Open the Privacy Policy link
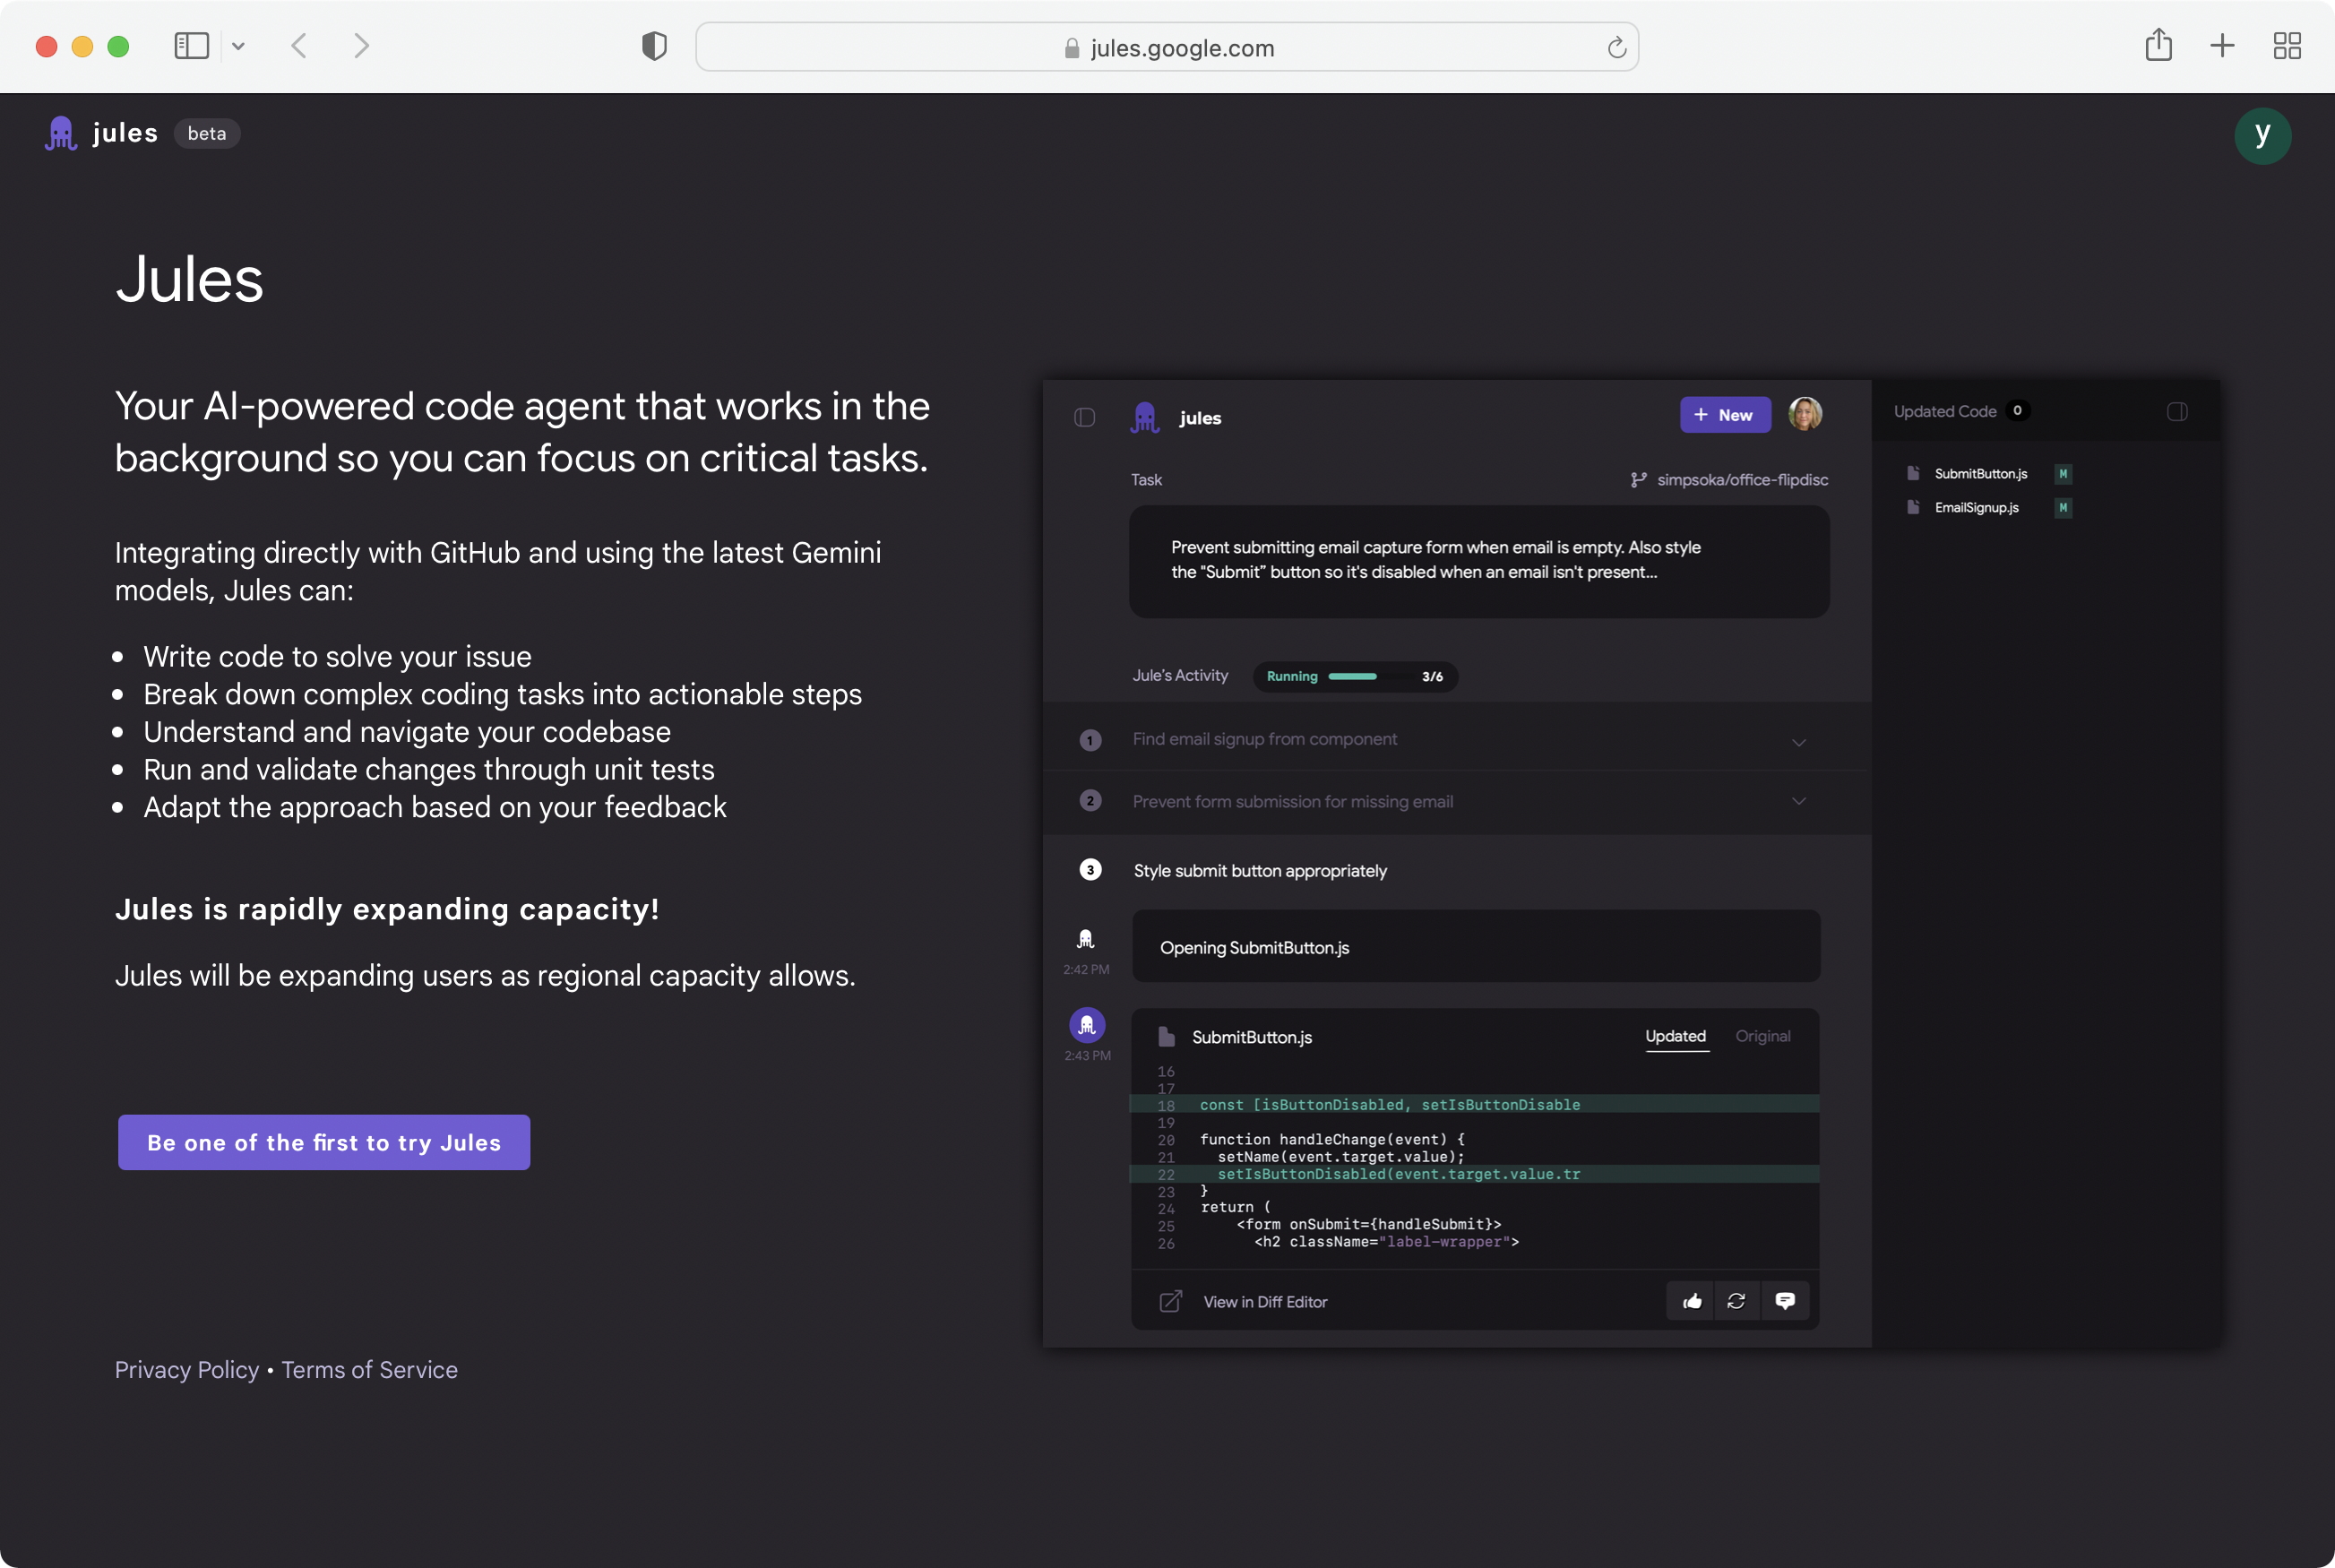Screen dimensions: 2335x1568 (x=187, y=1369)
